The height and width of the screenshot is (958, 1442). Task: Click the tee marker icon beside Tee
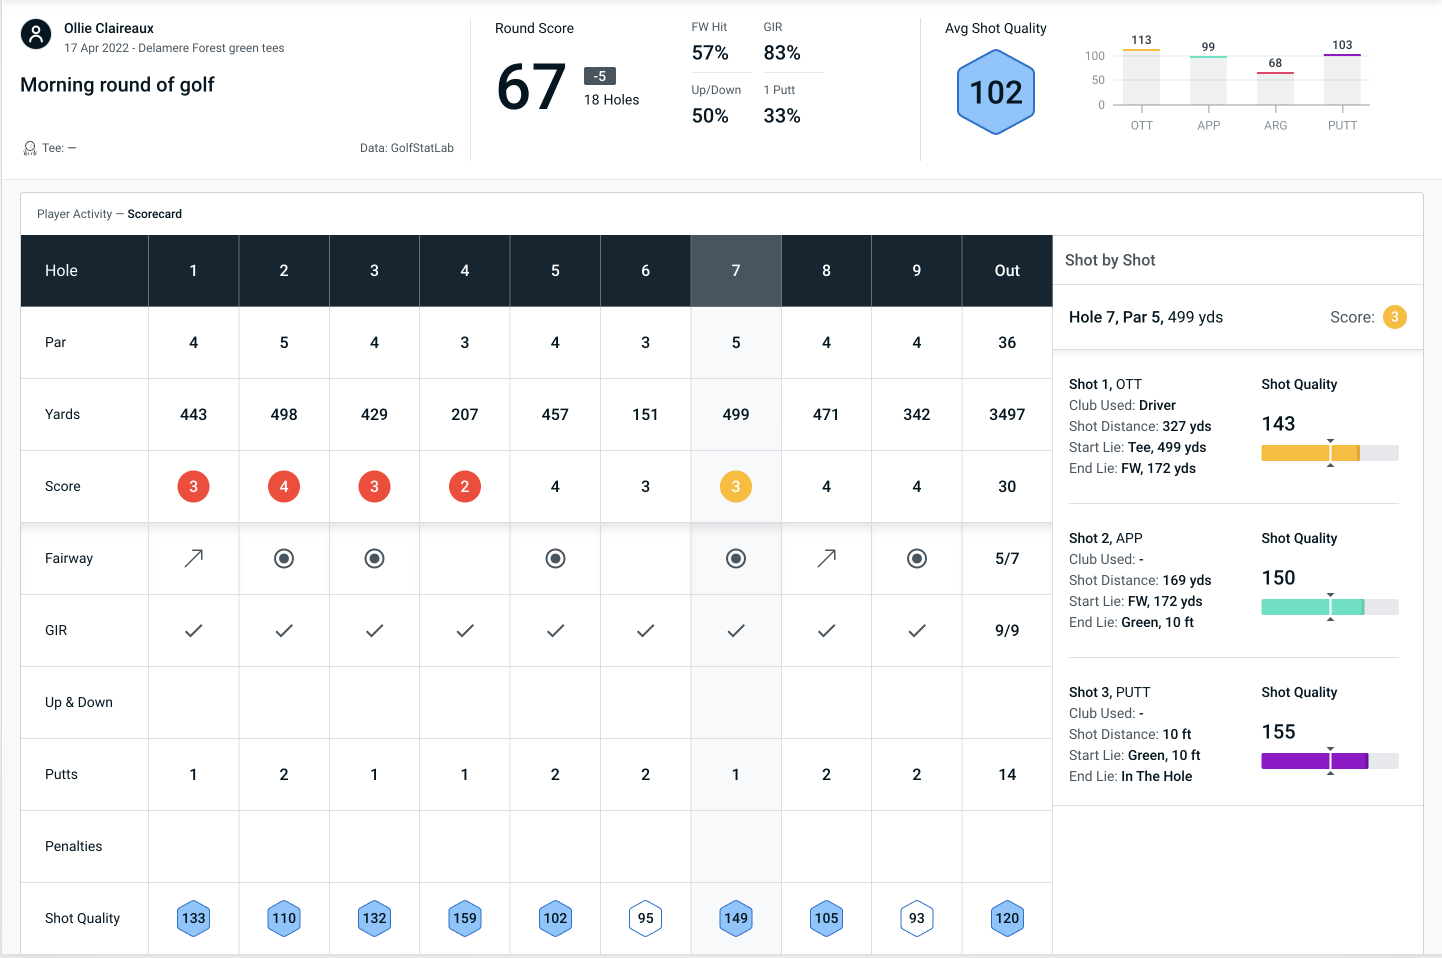click(x=30, y=148)
